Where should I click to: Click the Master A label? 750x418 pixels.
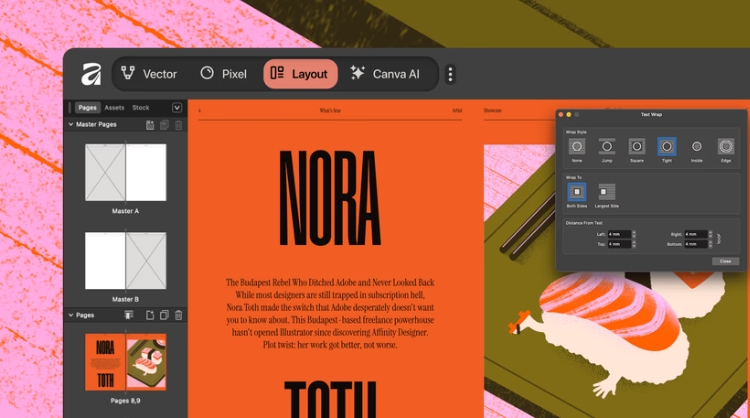[x=125, y=211]
